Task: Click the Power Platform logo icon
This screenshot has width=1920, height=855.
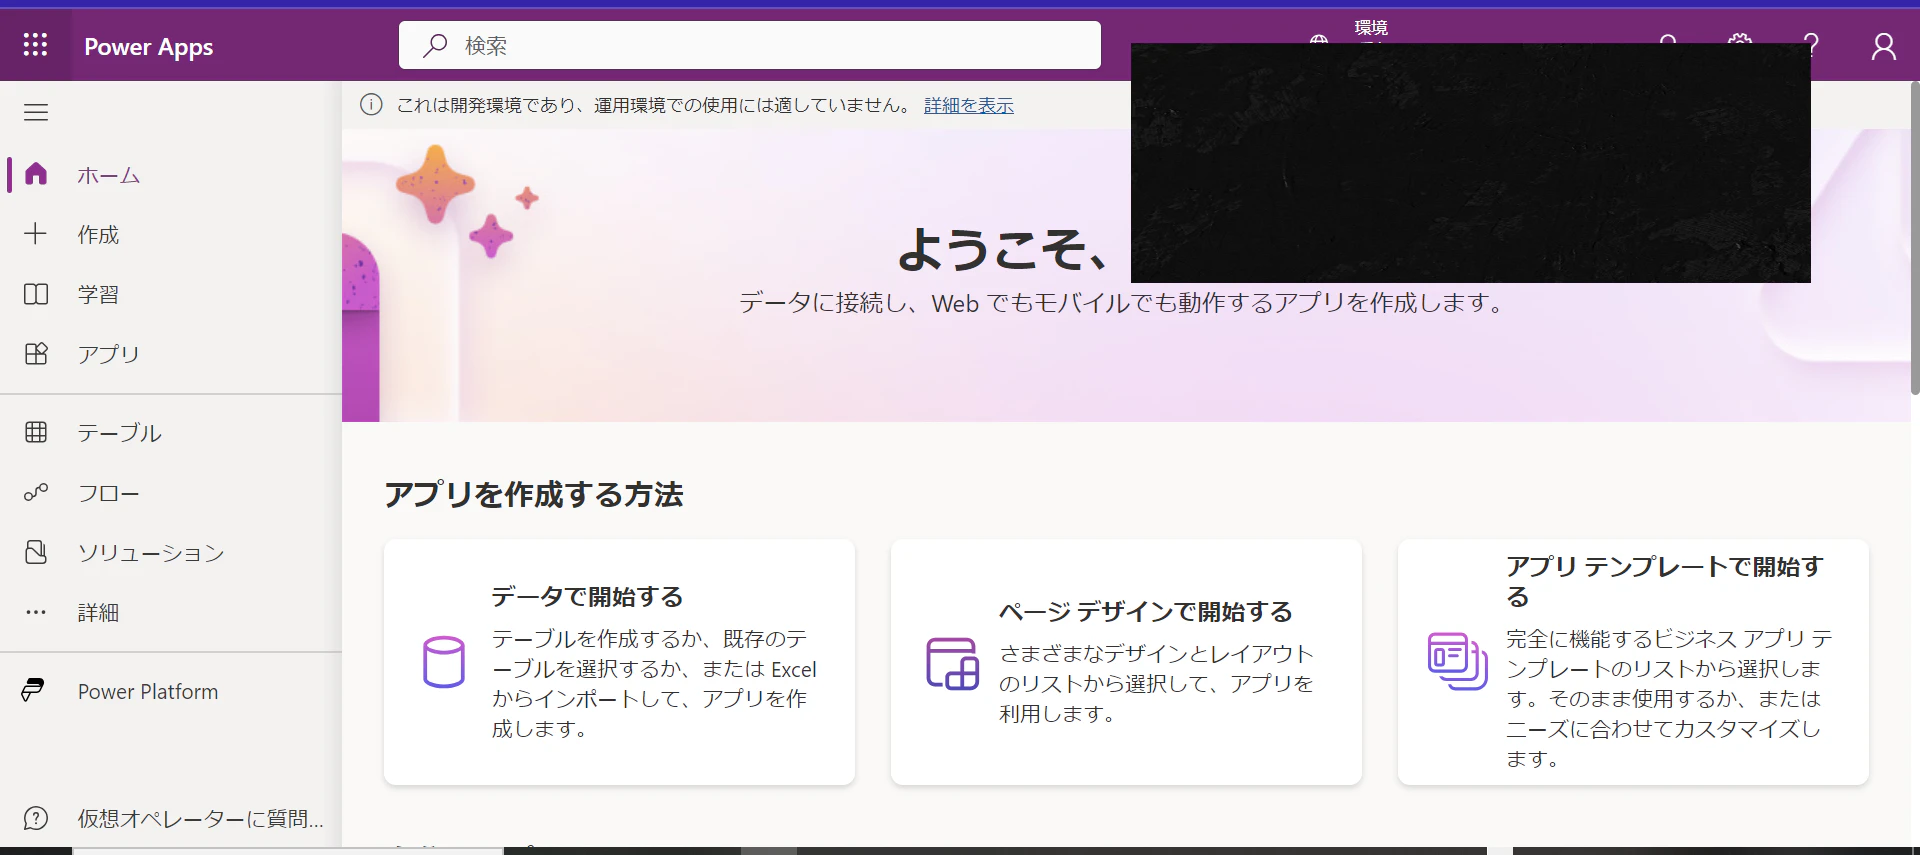Action: 33,690
